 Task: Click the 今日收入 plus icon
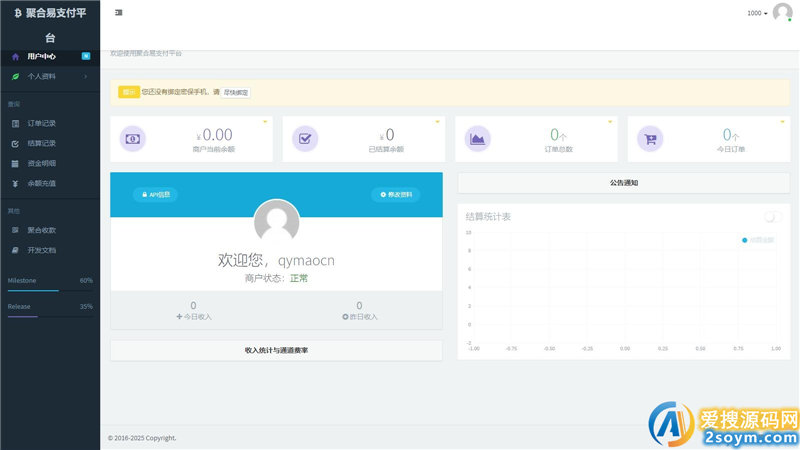pos(179,317)
